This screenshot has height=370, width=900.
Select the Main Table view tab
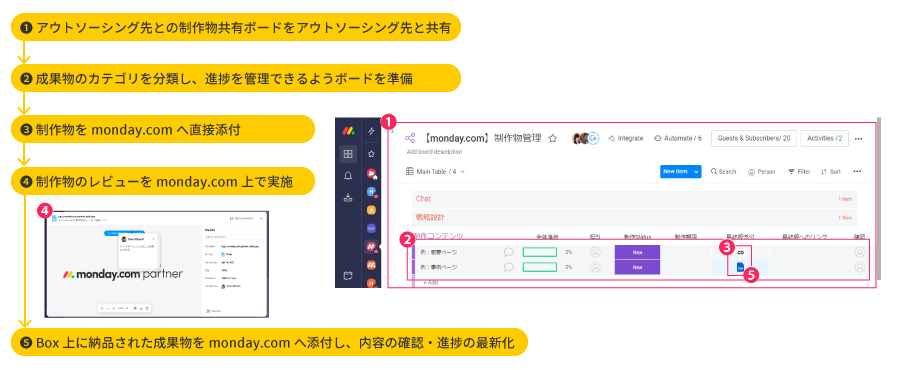coord(431,172)
